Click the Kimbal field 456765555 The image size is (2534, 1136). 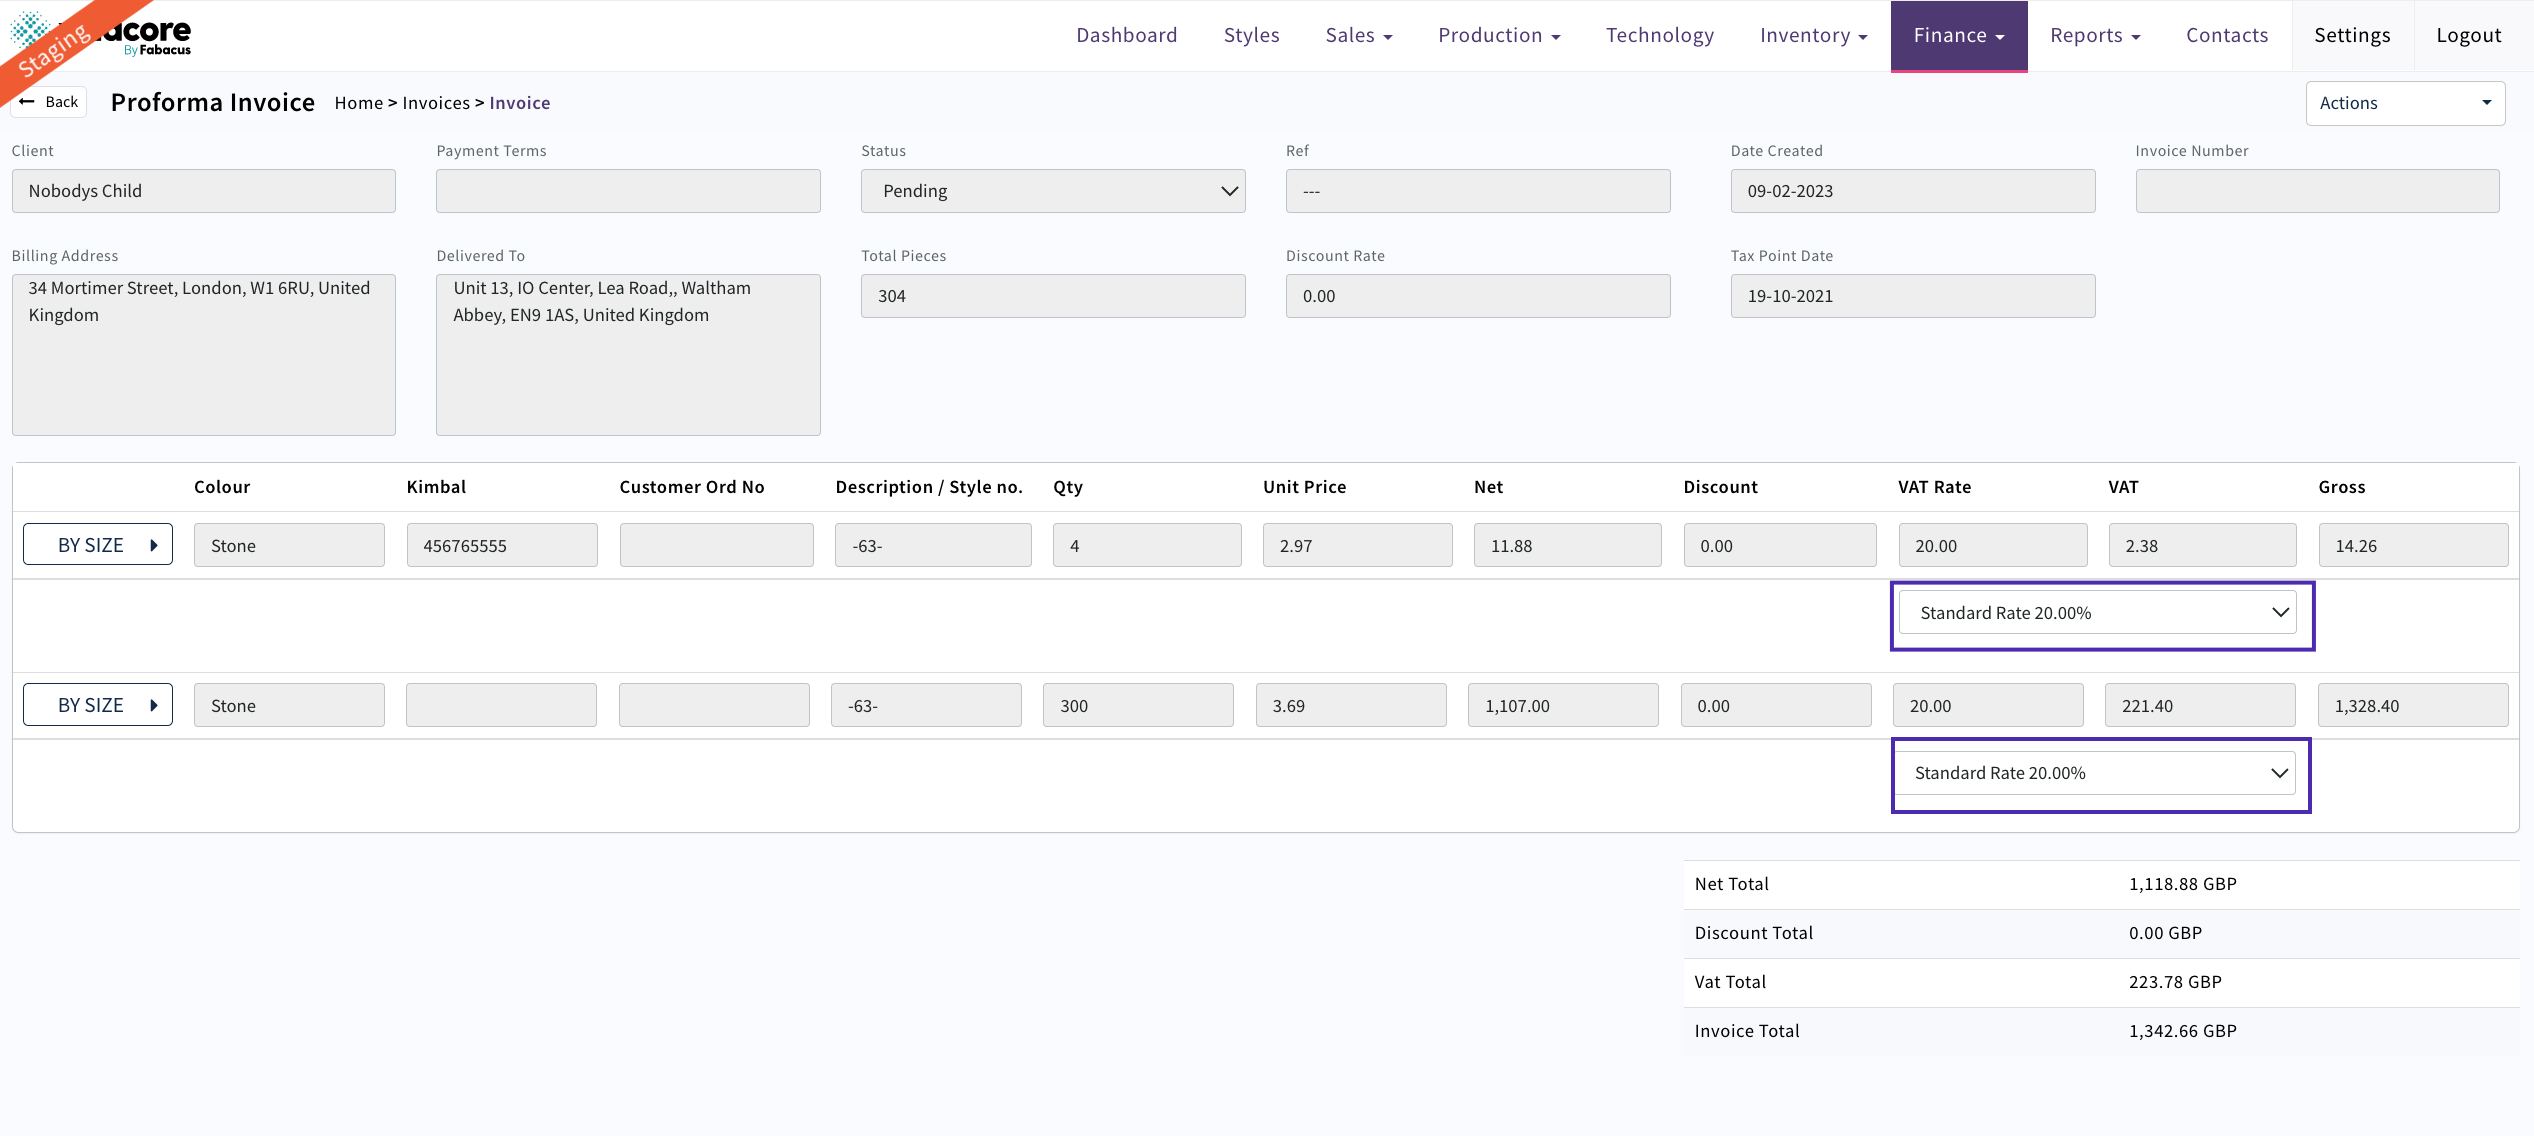501,546
